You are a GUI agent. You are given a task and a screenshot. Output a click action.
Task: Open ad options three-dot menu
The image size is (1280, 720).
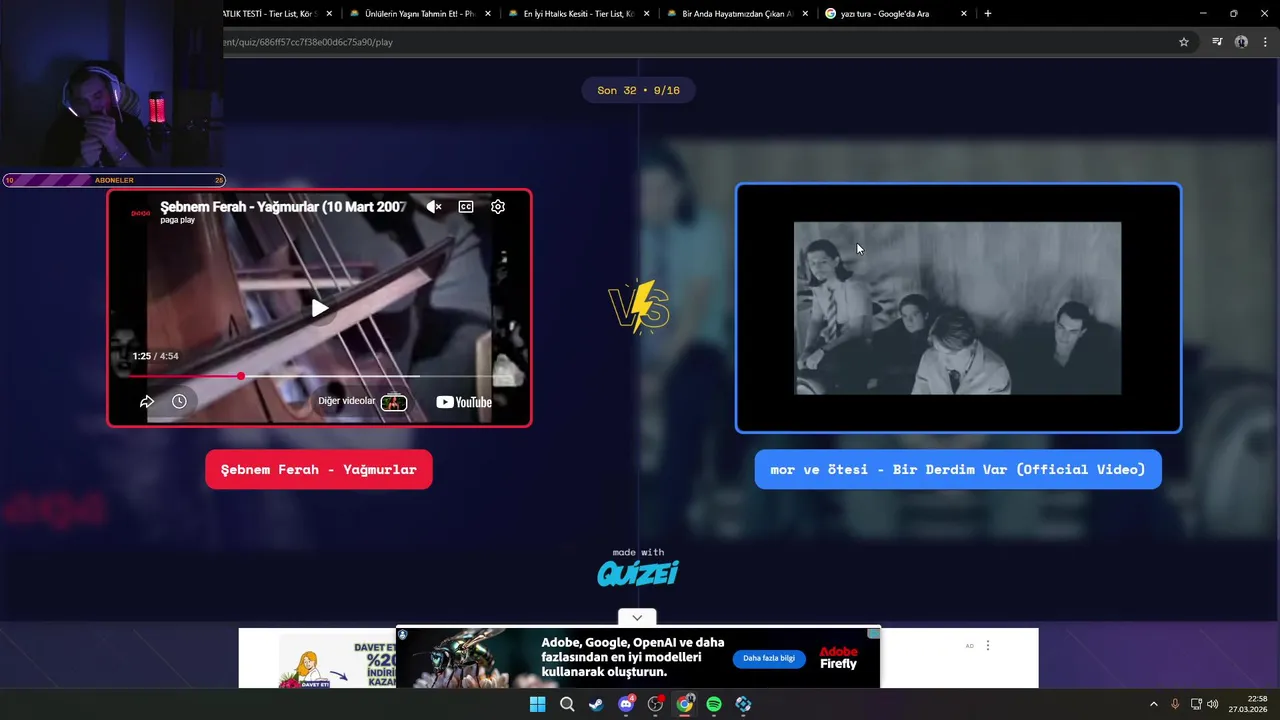click(988, 646)
